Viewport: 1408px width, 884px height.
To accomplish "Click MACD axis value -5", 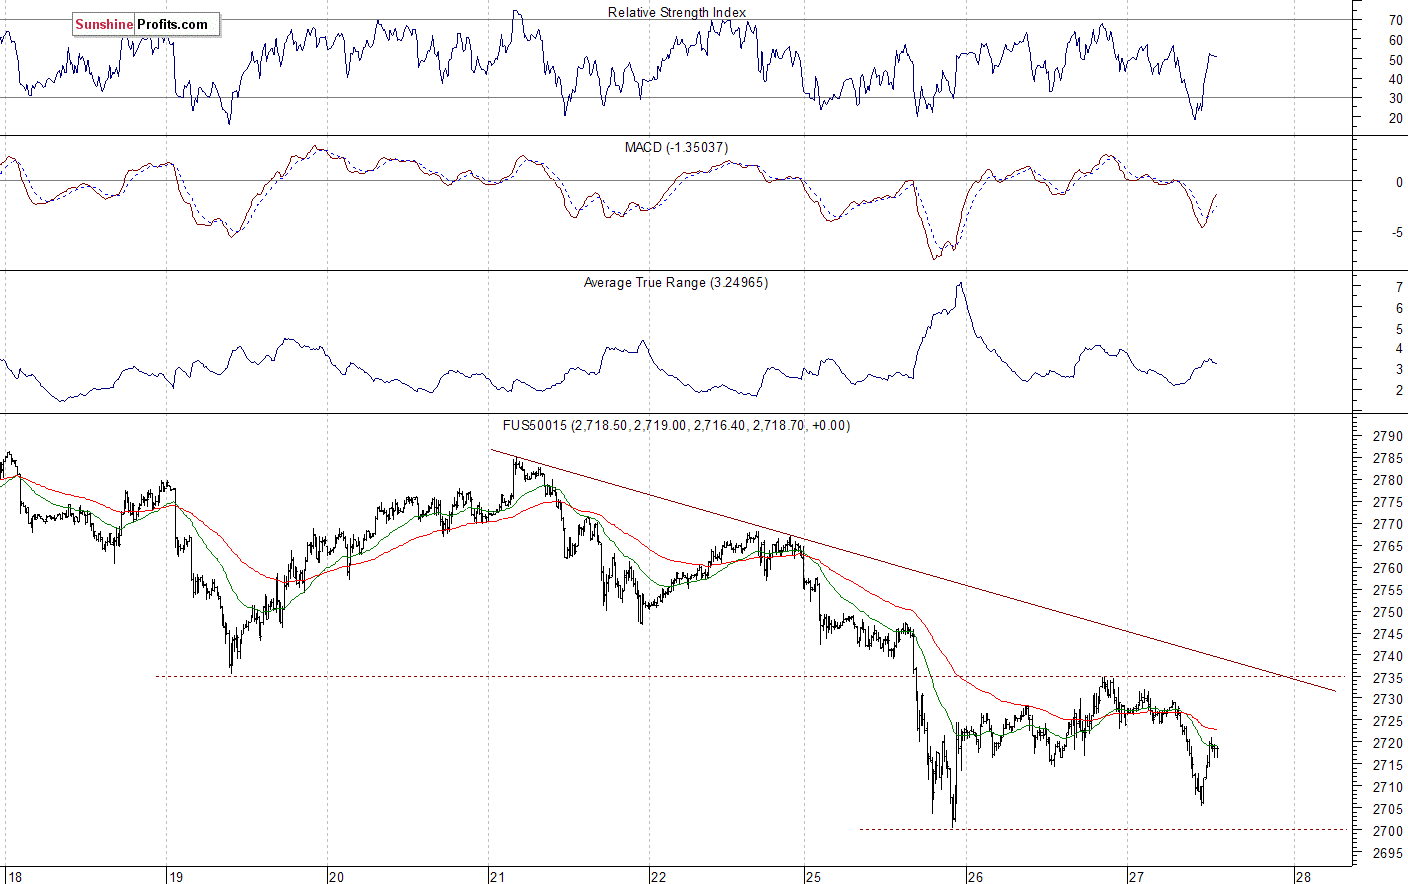I will [1397, 233].
